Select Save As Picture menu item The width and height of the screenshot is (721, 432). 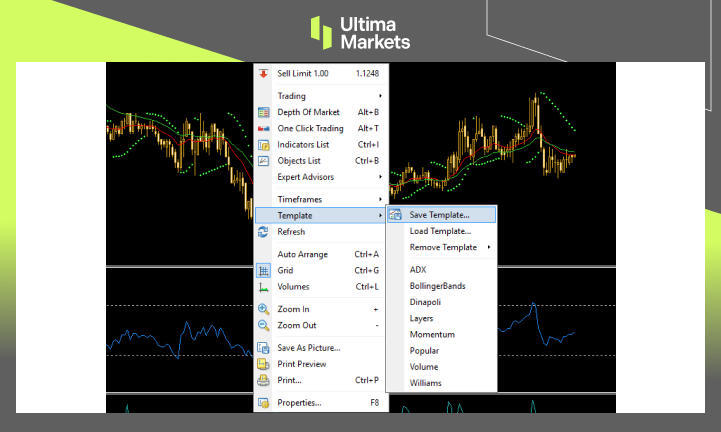[x=320, y=348]
